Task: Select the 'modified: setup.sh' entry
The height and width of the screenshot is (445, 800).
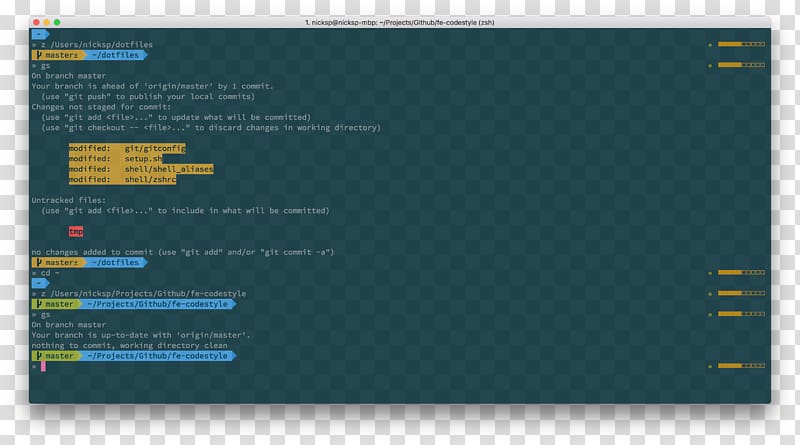Action: 115,159
